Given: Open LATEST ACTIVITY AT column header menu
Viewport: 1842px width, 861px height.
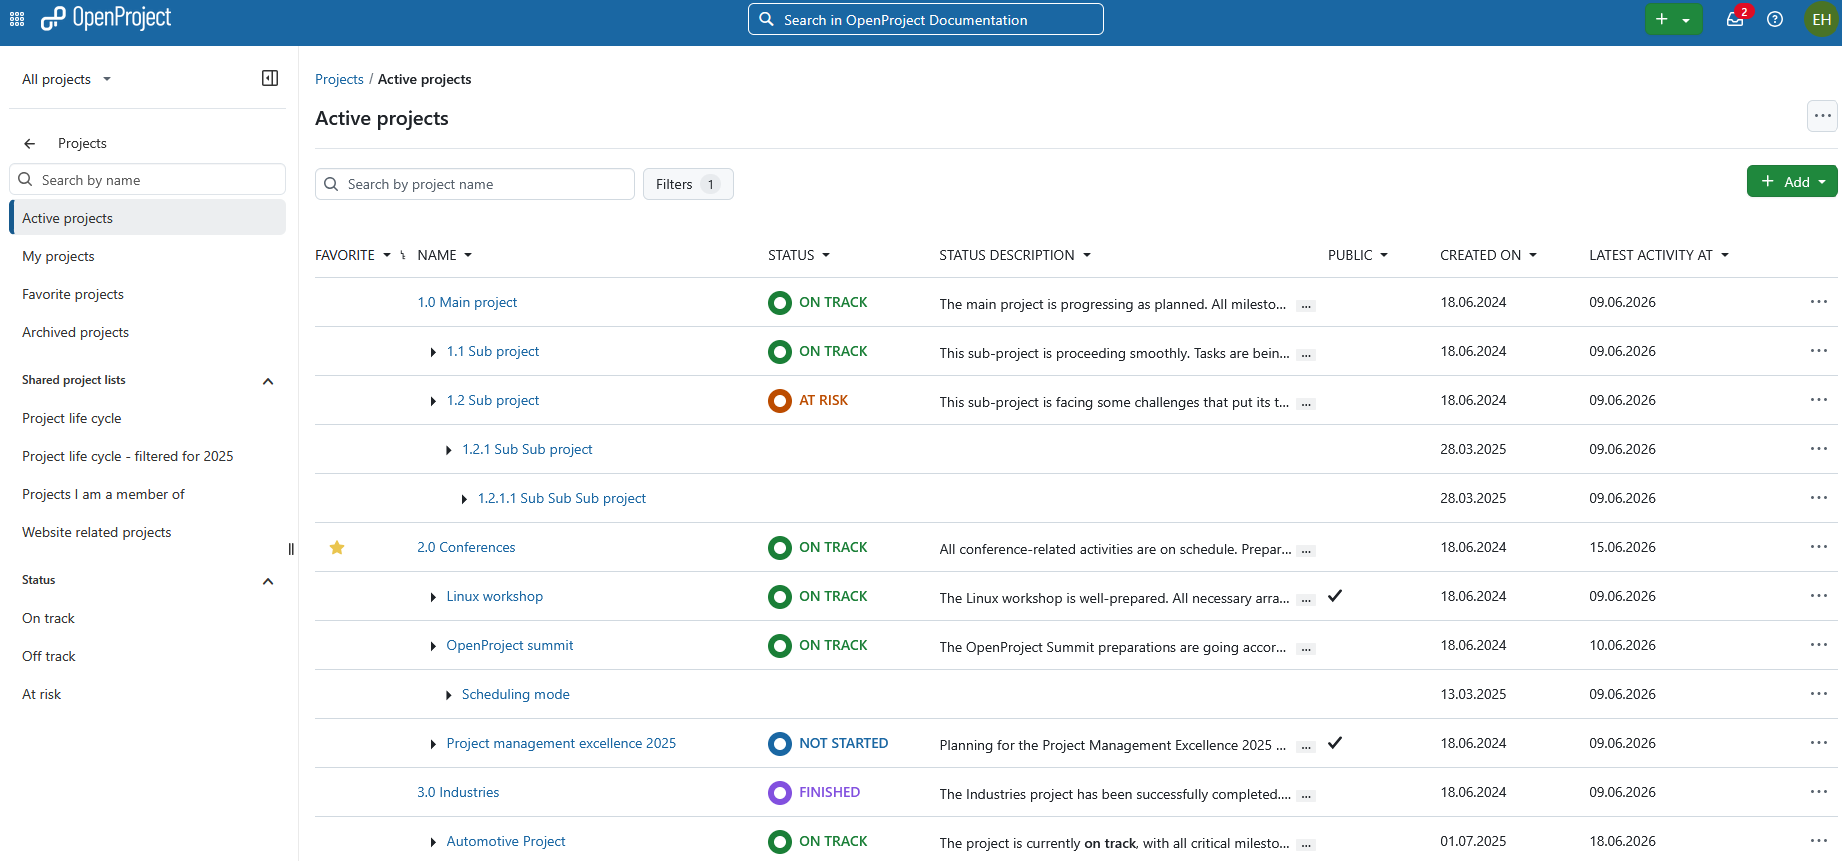Looking at the screenshot, I should [1659, 255].
